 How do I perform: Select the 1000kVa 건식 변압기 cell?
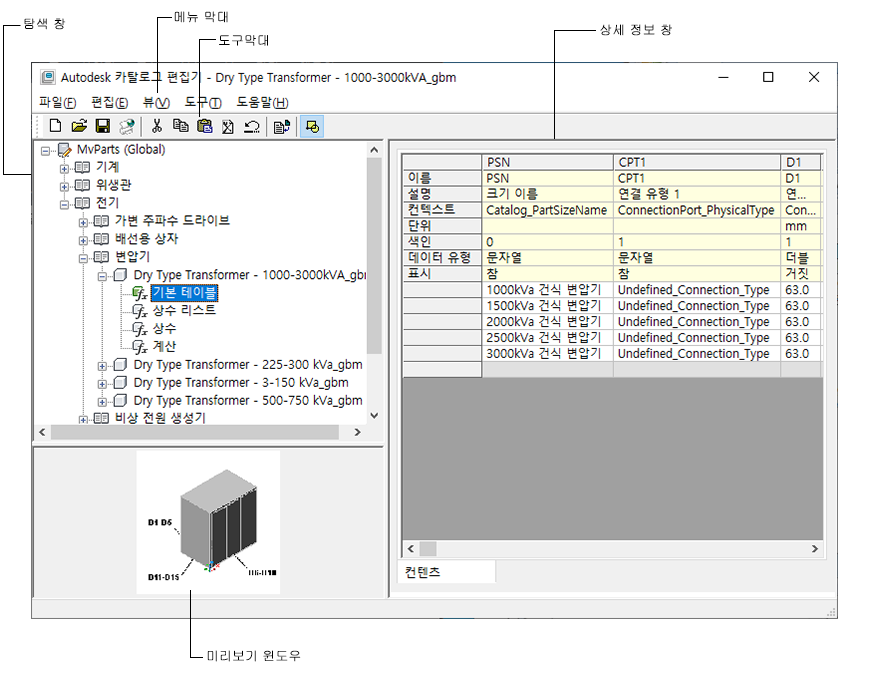[x=547, y=290]
